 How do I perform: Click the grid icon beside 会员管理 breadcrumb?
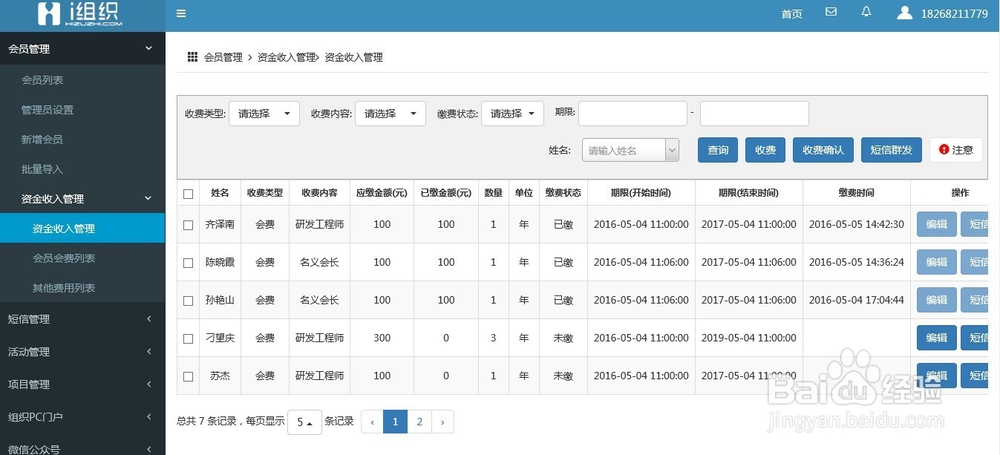(192, 57)
